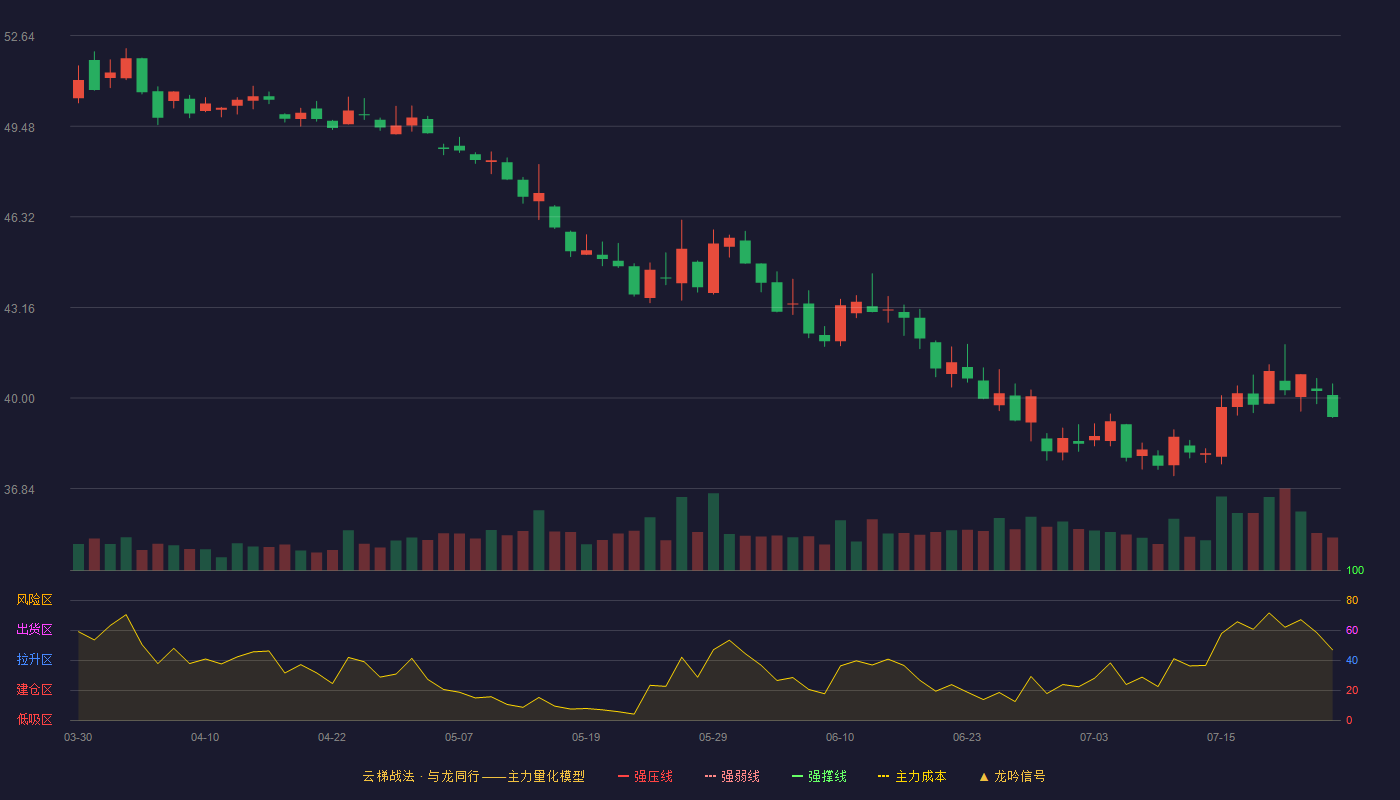The height and width of the screenshot is (800, 1400).
Task: Click the 40 indicator scale value
Action: pyautogui.click(x=1352, y=660)
